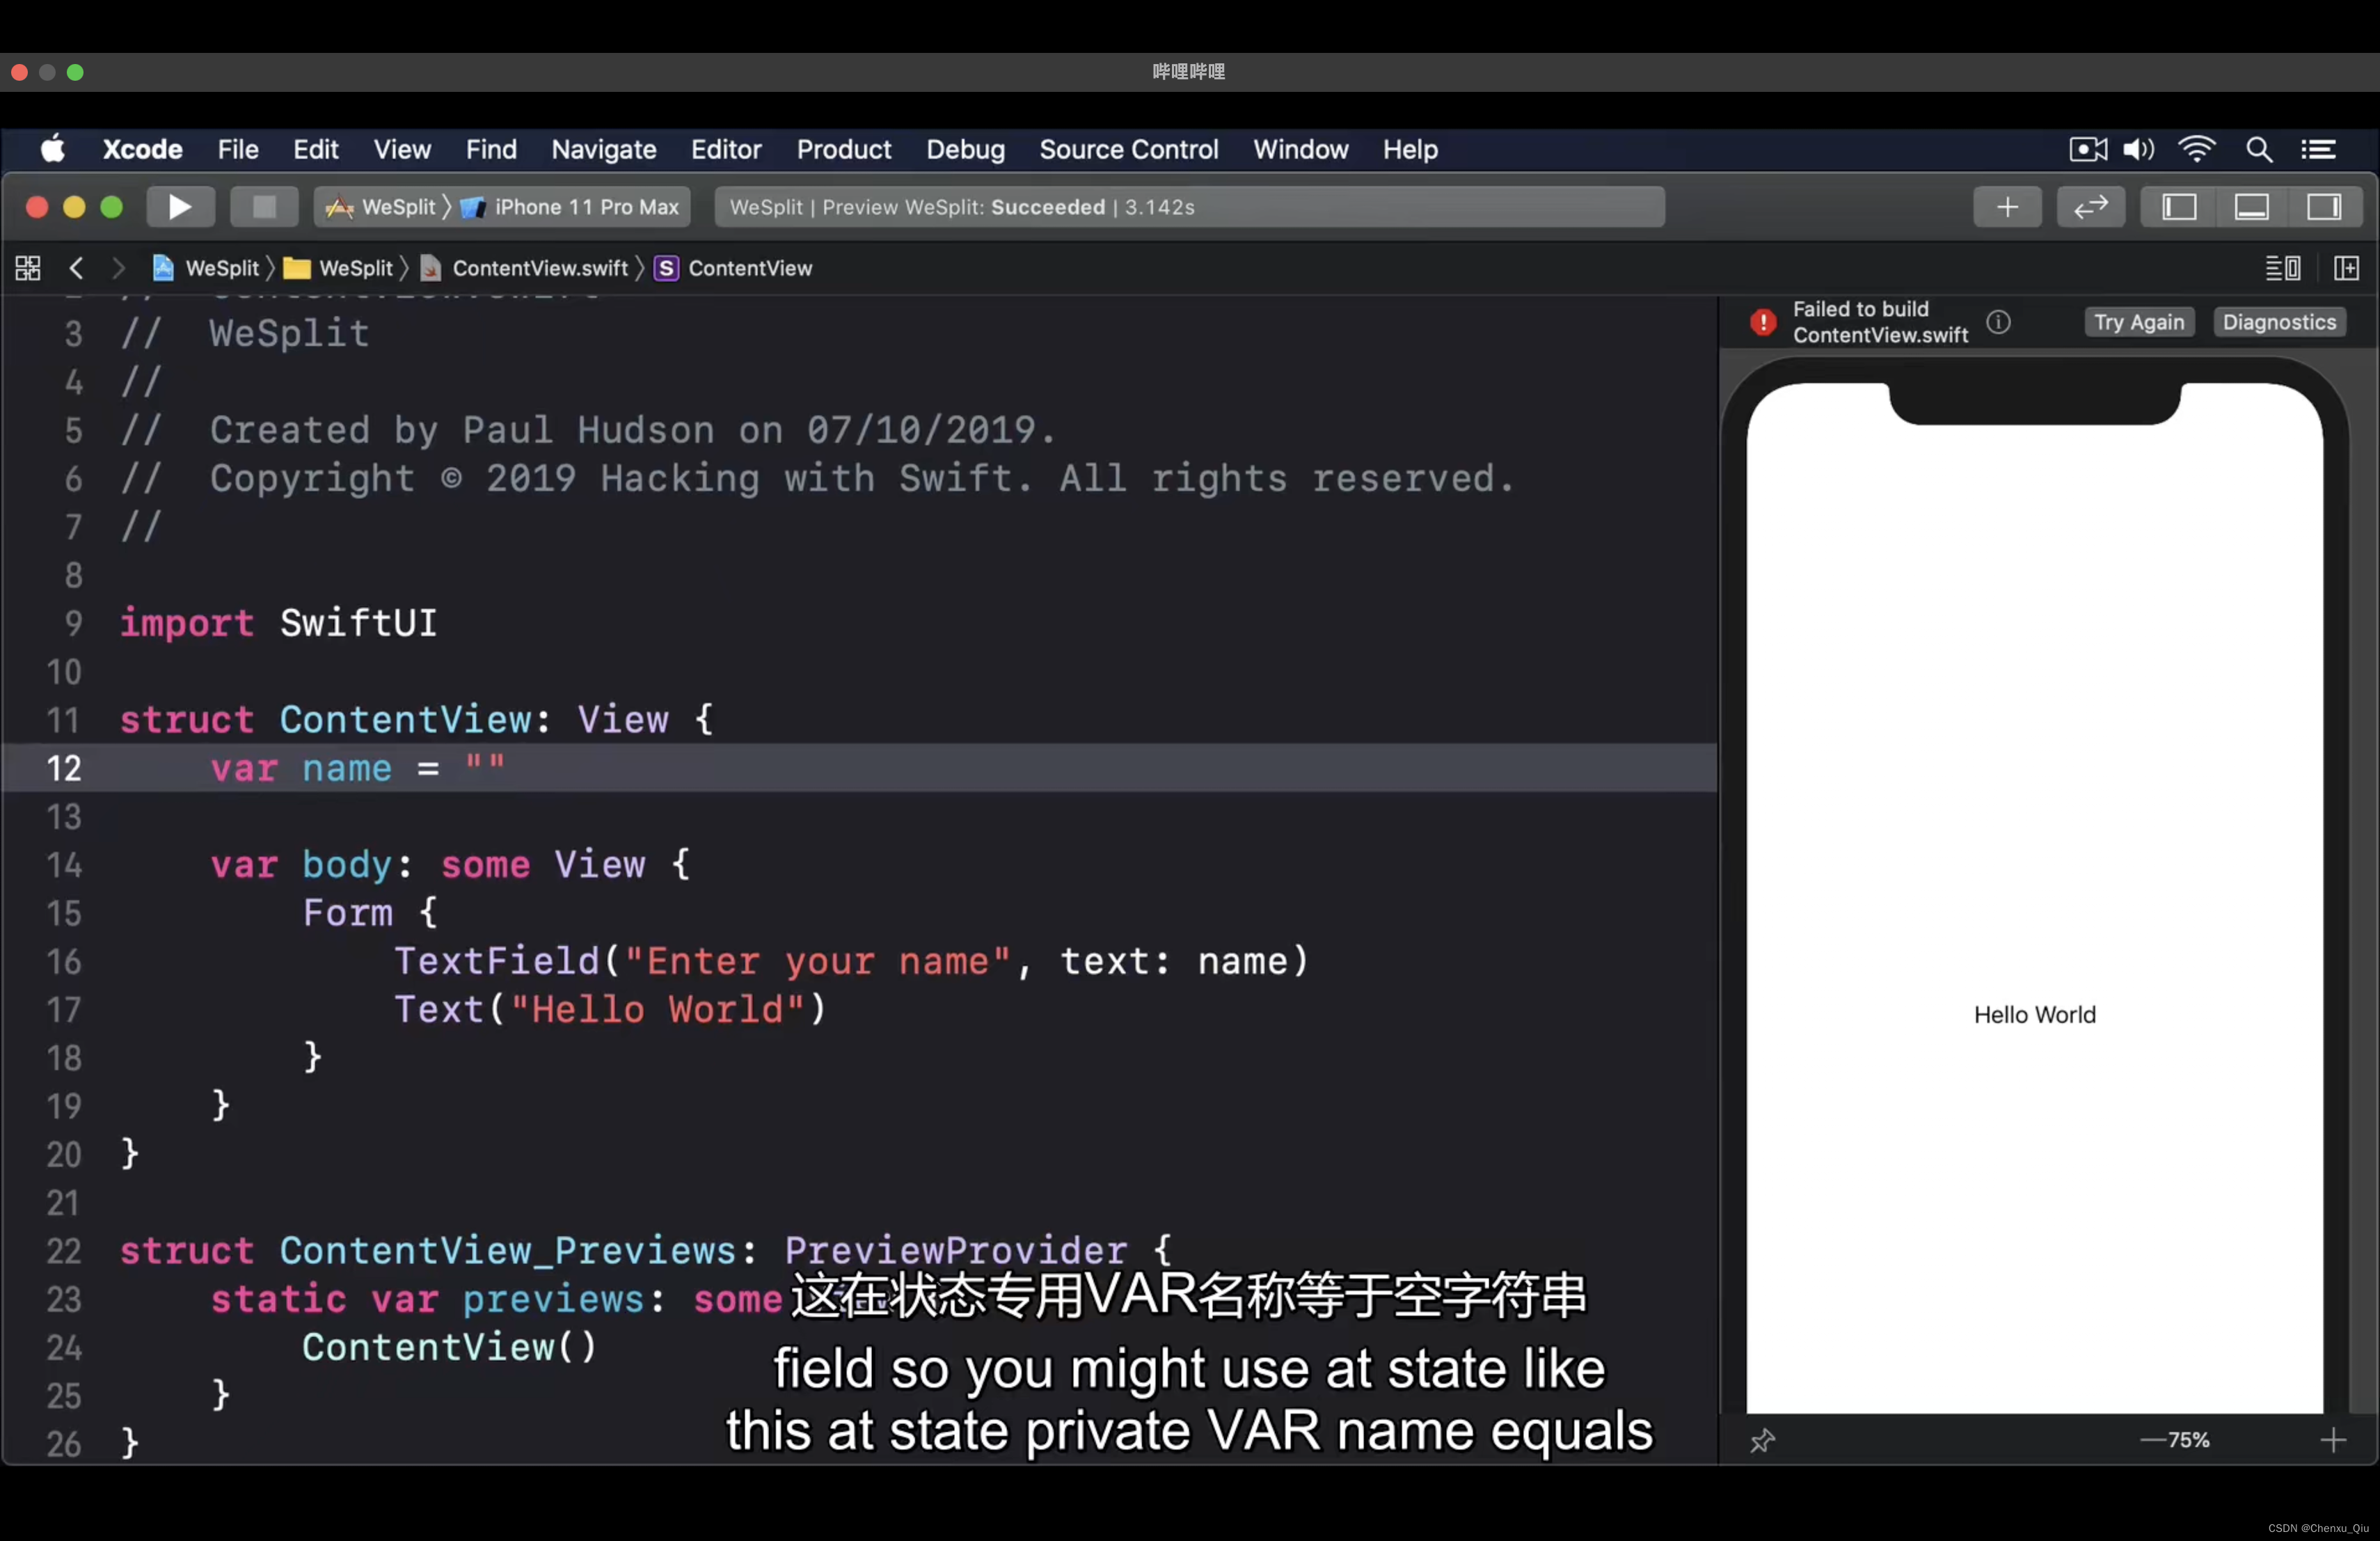
Task: Open the Library plus button
Action: (x=2007, y=207)
